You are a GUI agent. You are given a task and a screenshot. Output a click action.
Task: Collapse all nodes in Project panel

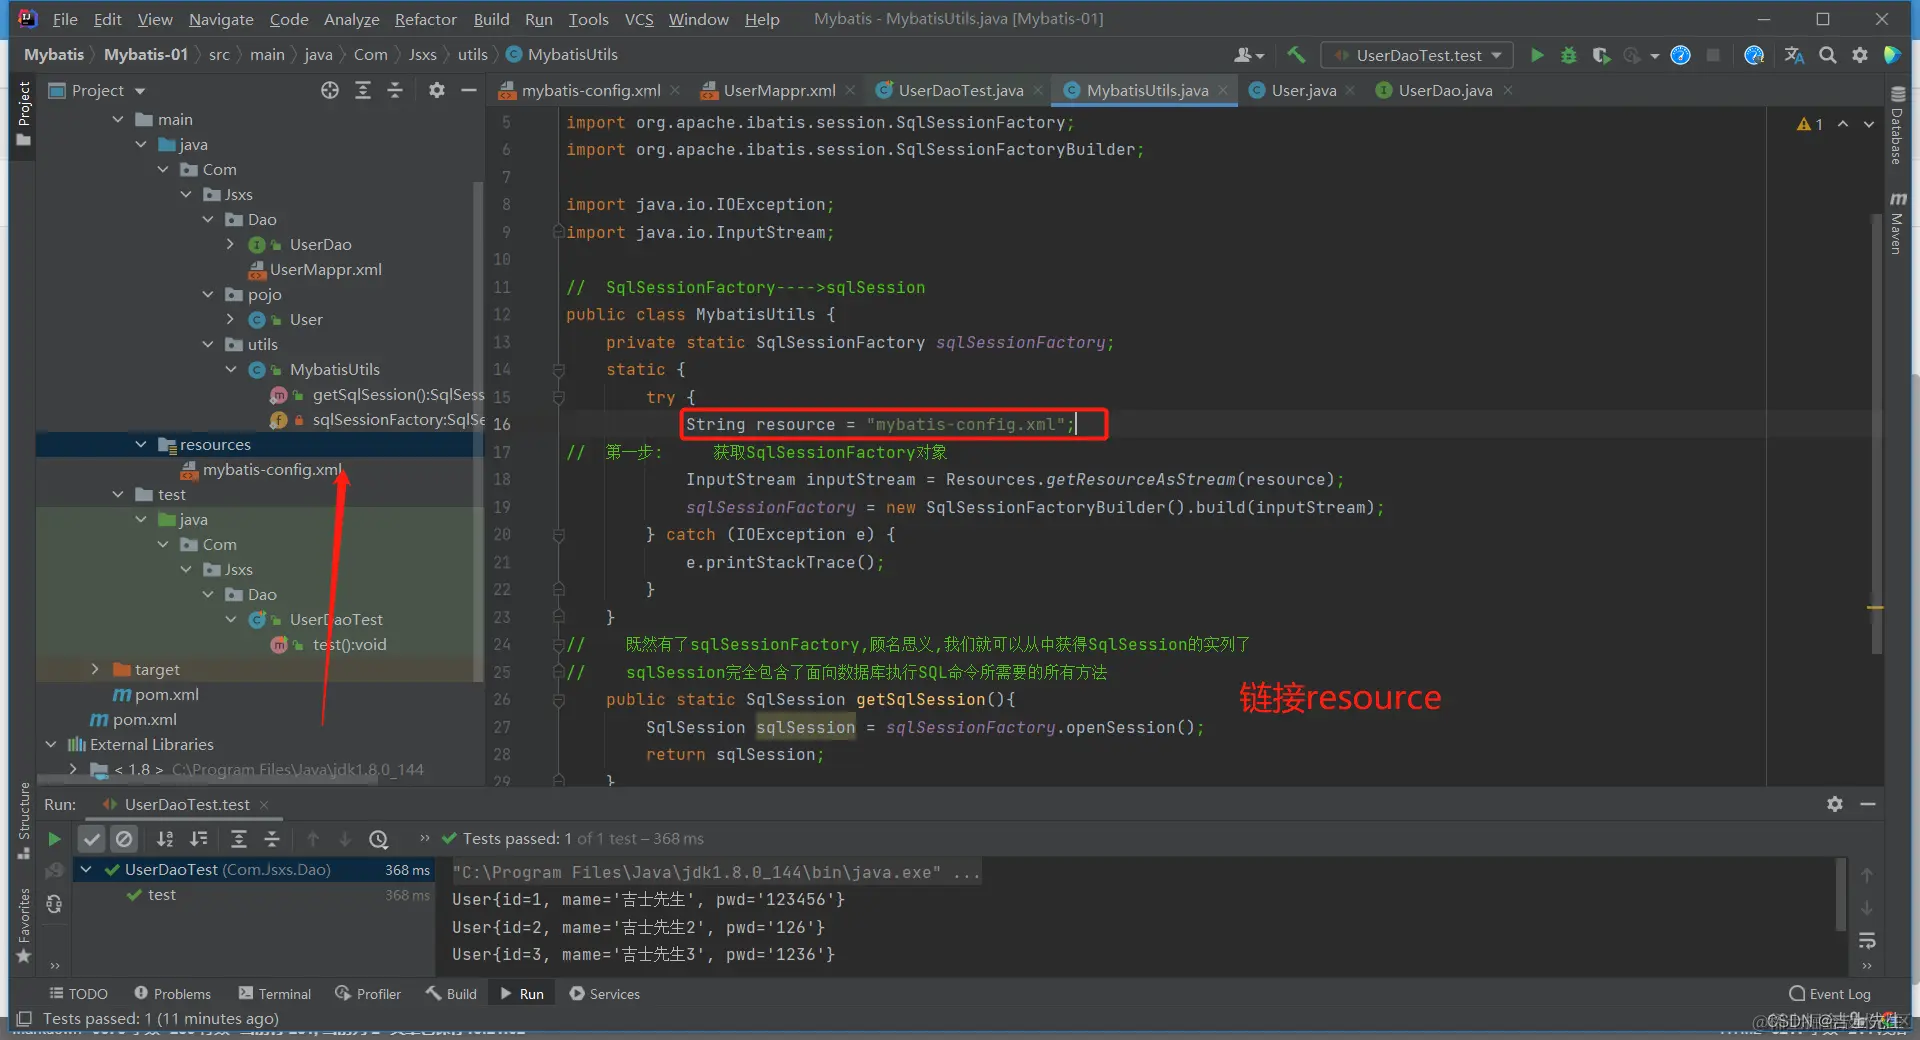coord(395,90)
